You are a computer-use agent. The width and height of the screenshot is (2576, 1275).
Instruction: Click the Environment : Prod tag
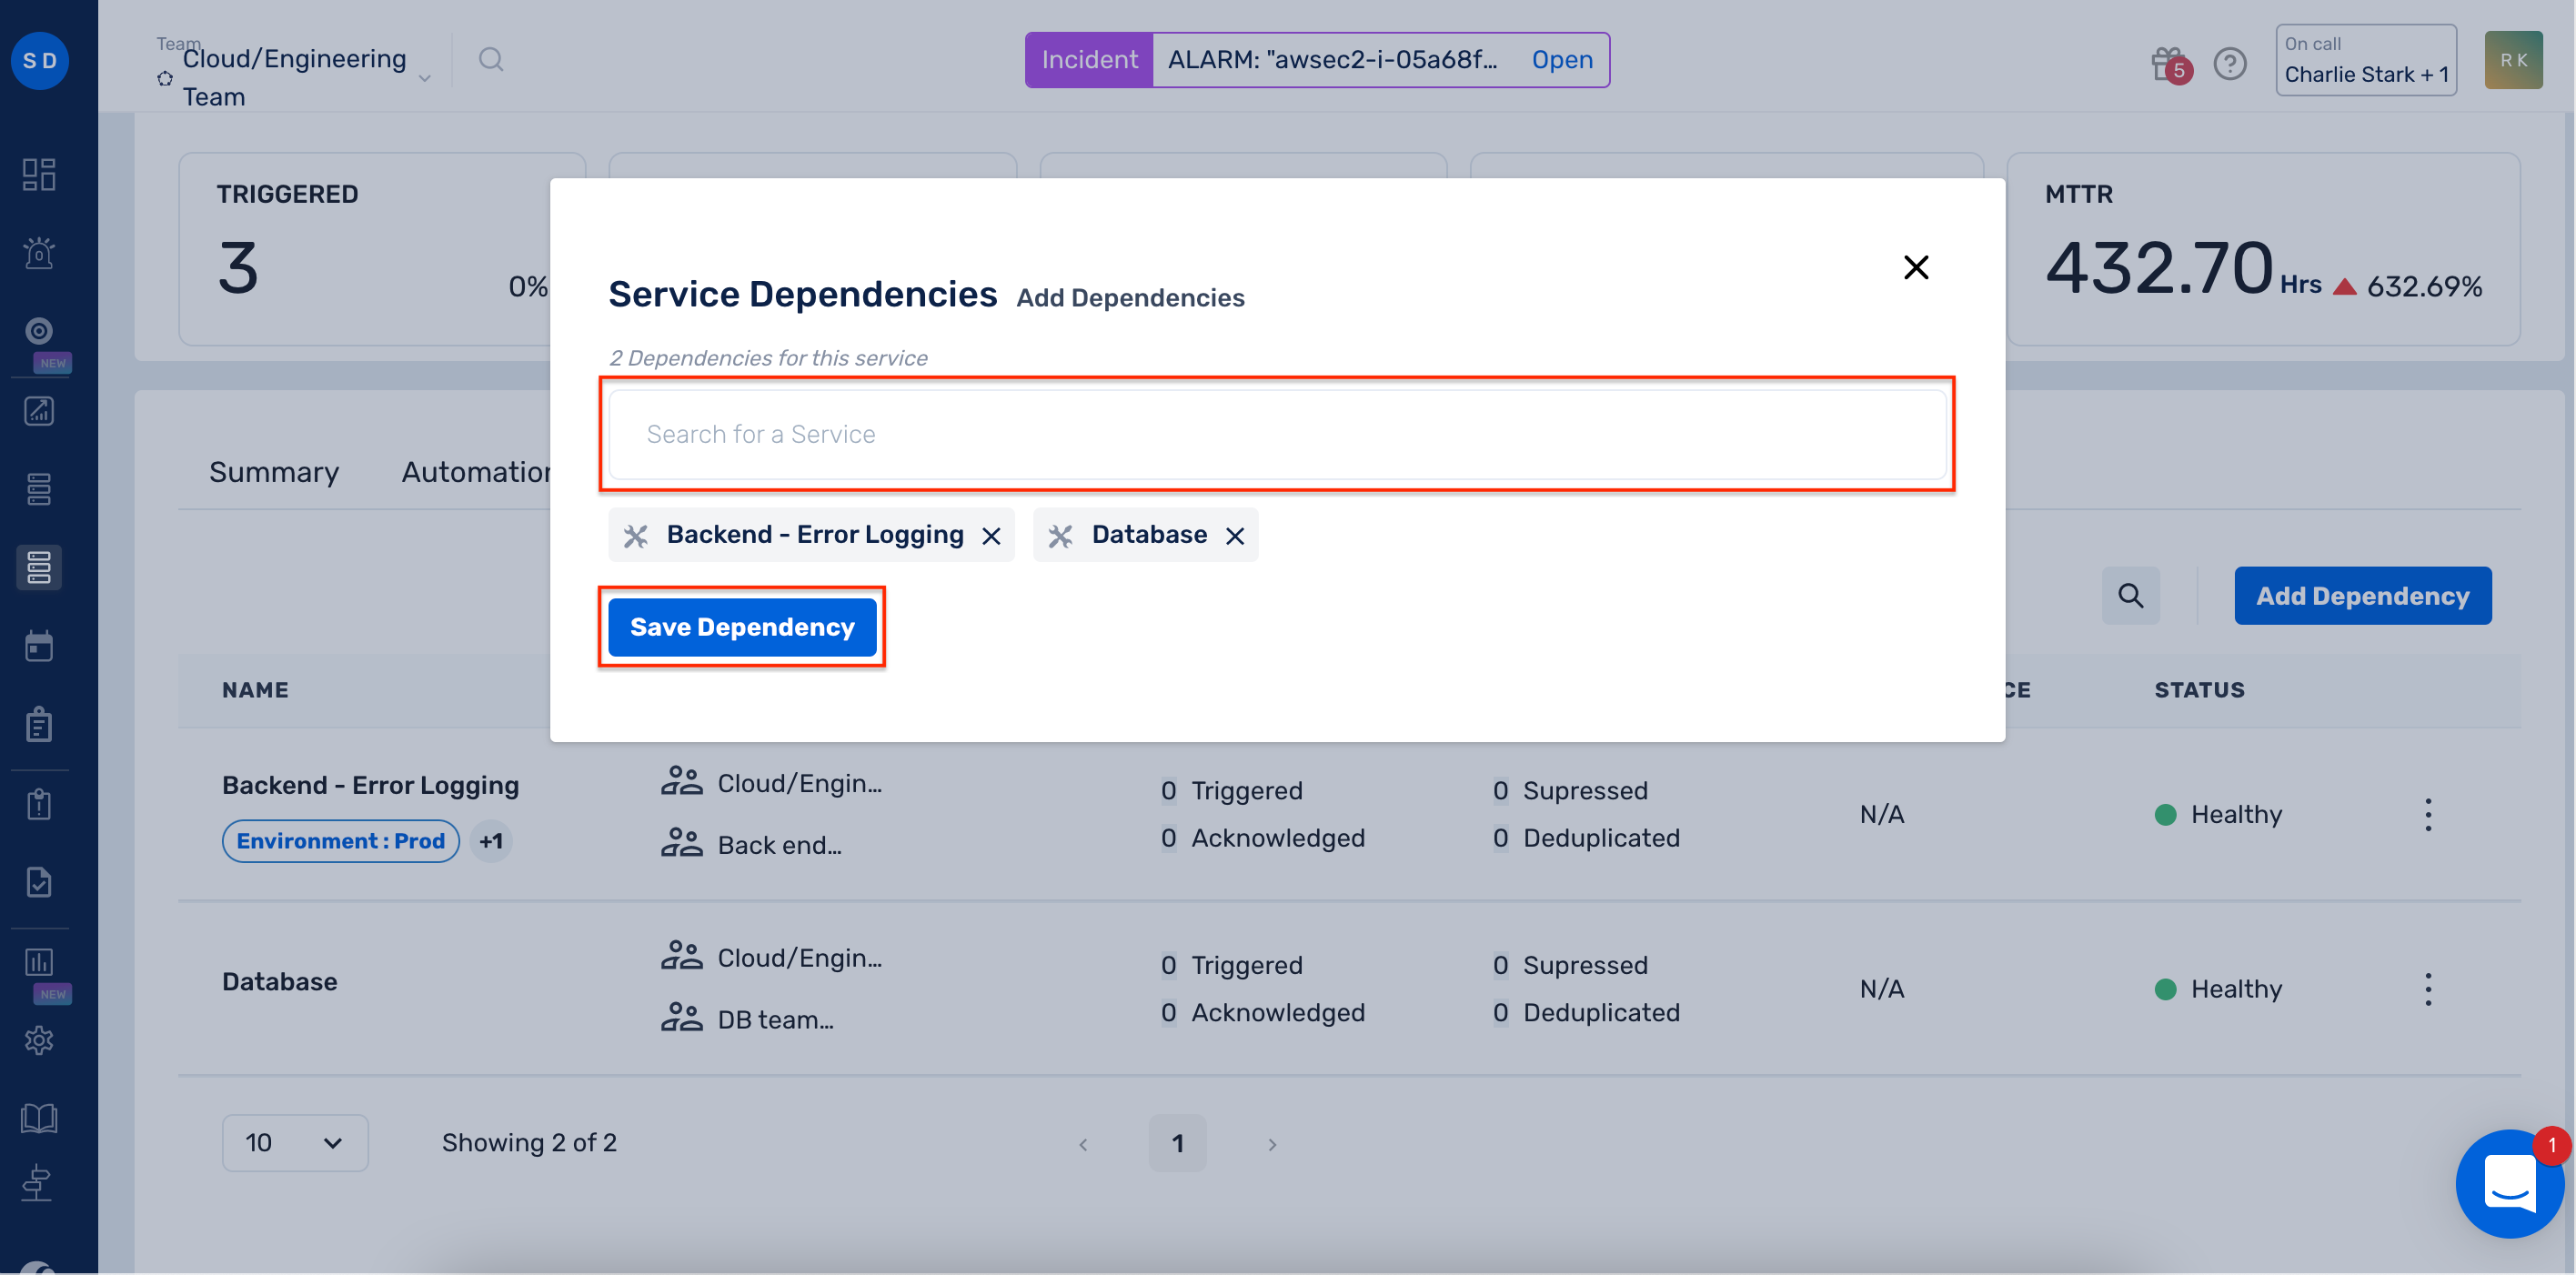341,841
